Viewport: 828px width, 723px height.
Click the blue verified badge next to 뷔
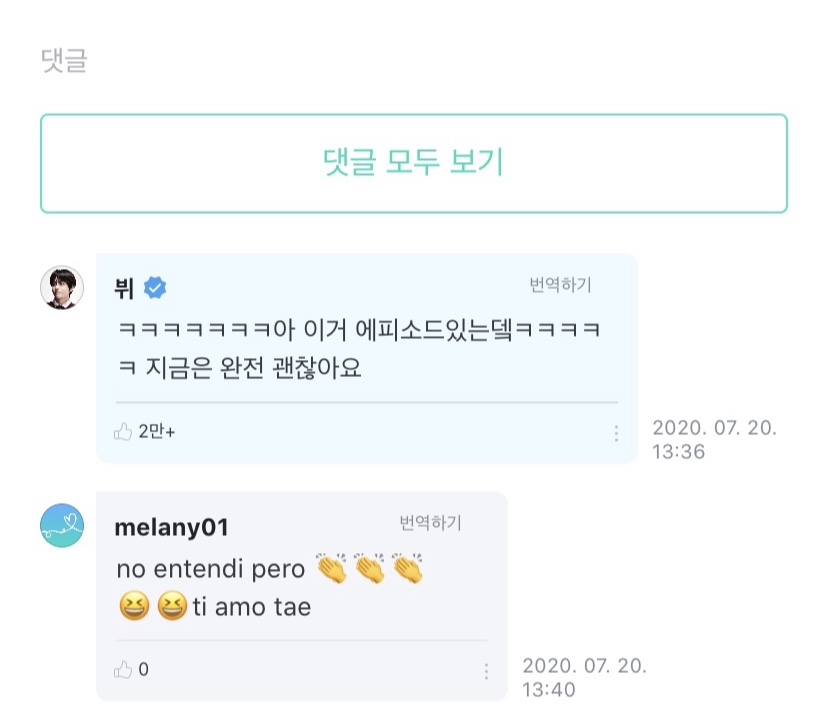click(x=152, y=284)
